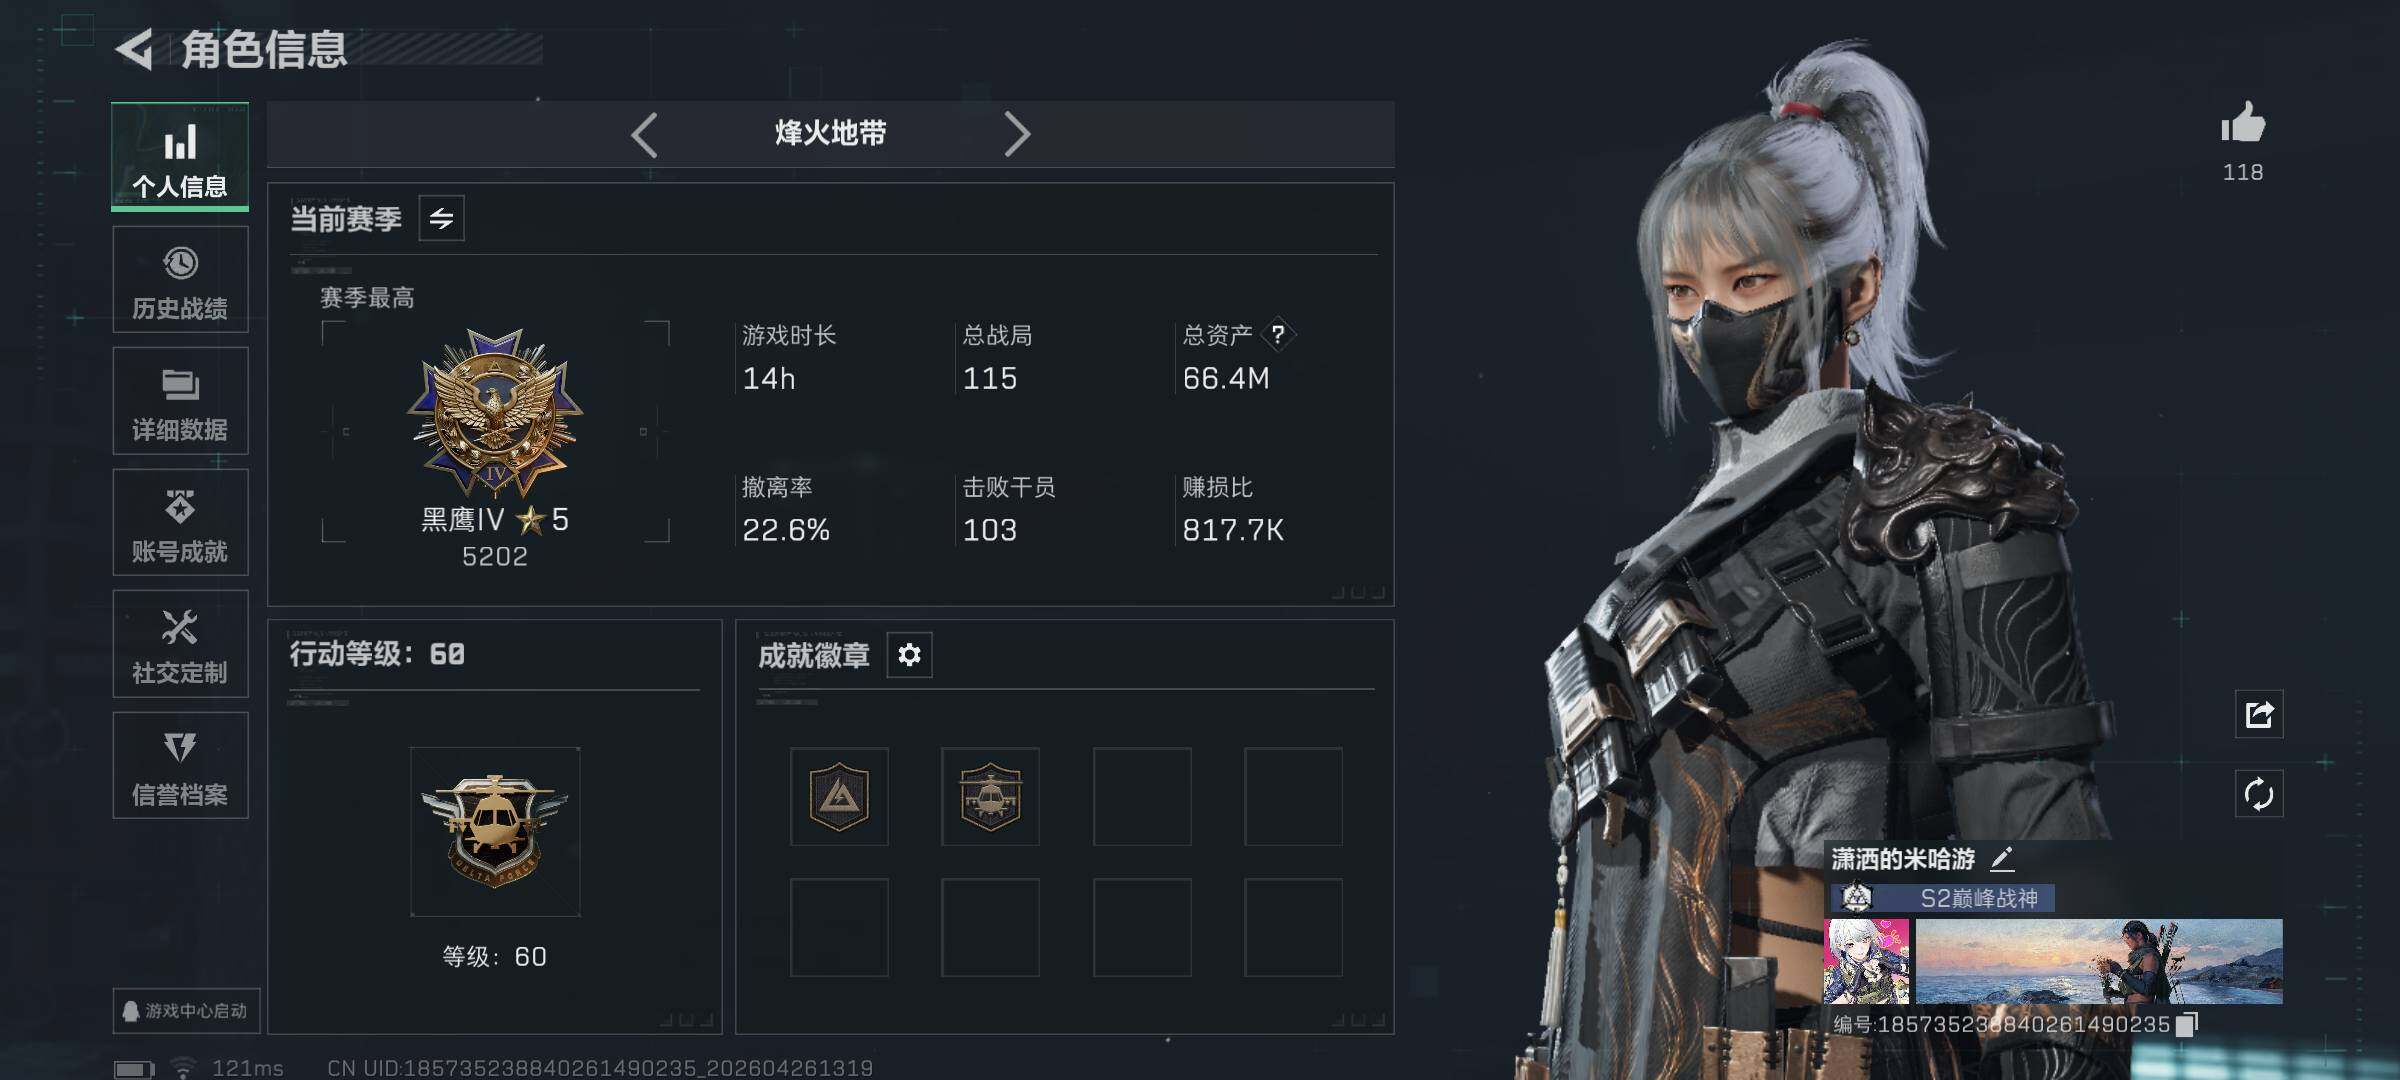Open the 信誉档案 tab
This screenshot has width=2400, height=1080.
[x=180, y=766]
